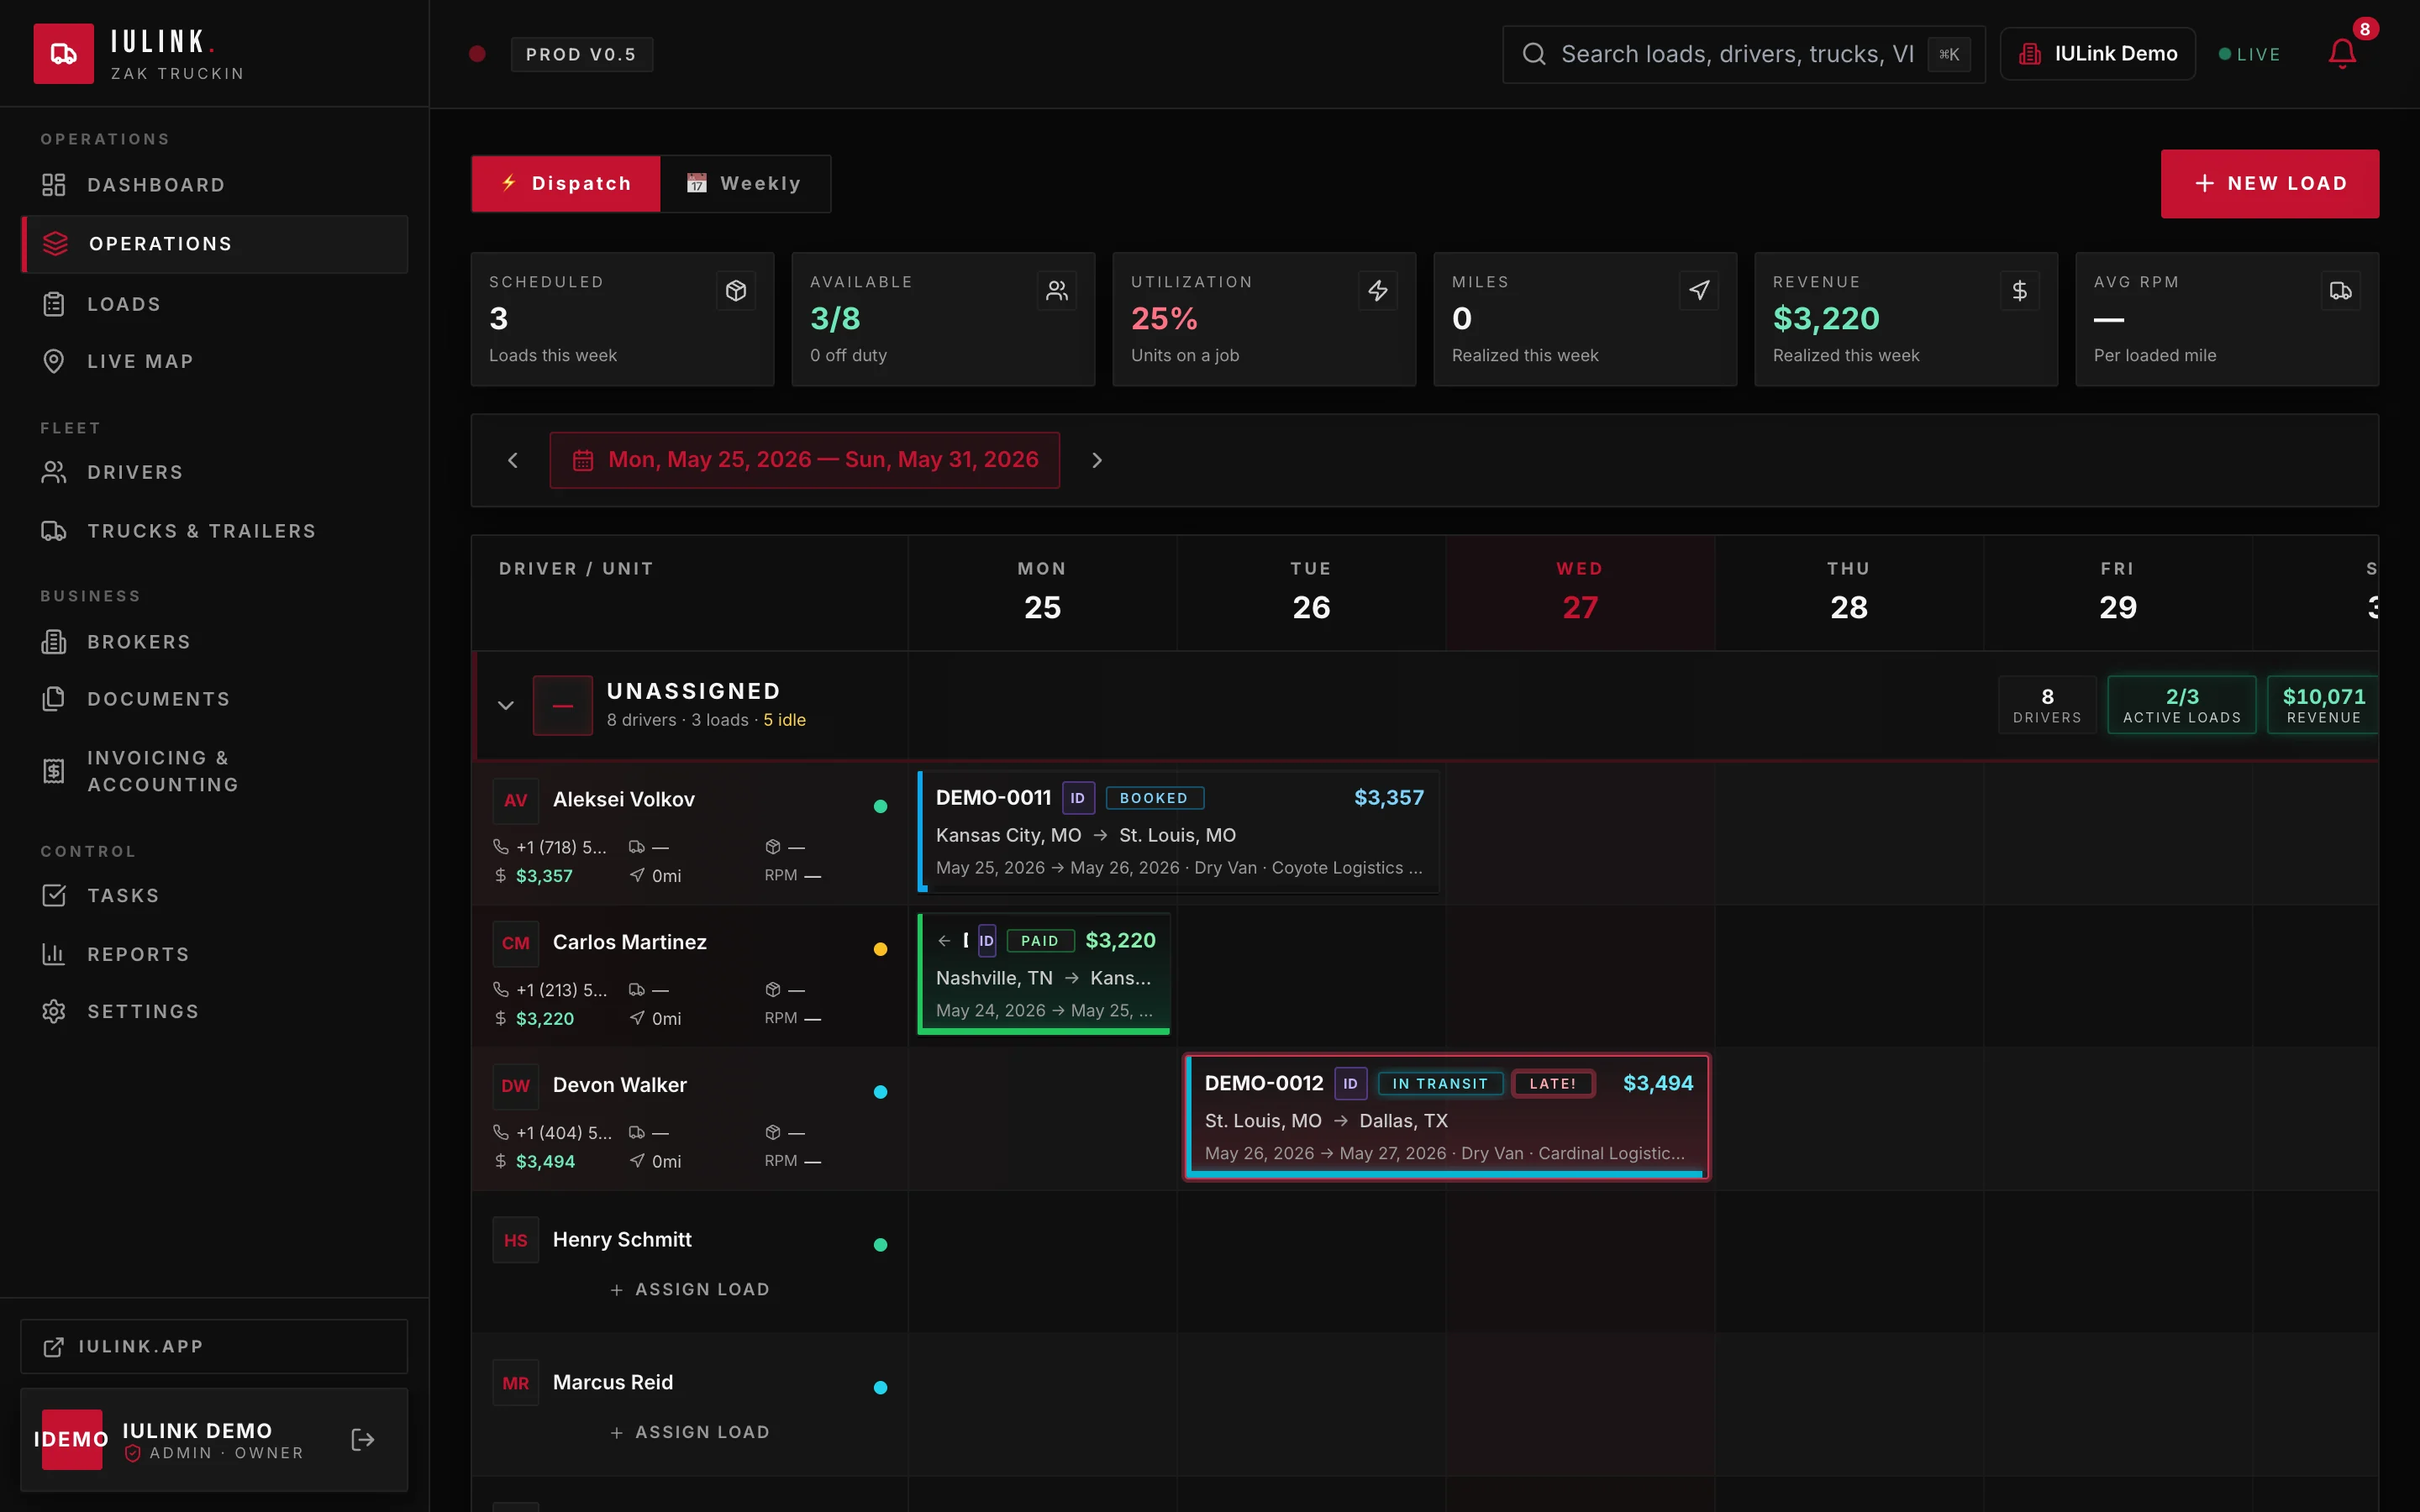Click Aleksei Volkov's green status dot
The height and width of the screenshot is (1512, 2420).
click(880, 806)
